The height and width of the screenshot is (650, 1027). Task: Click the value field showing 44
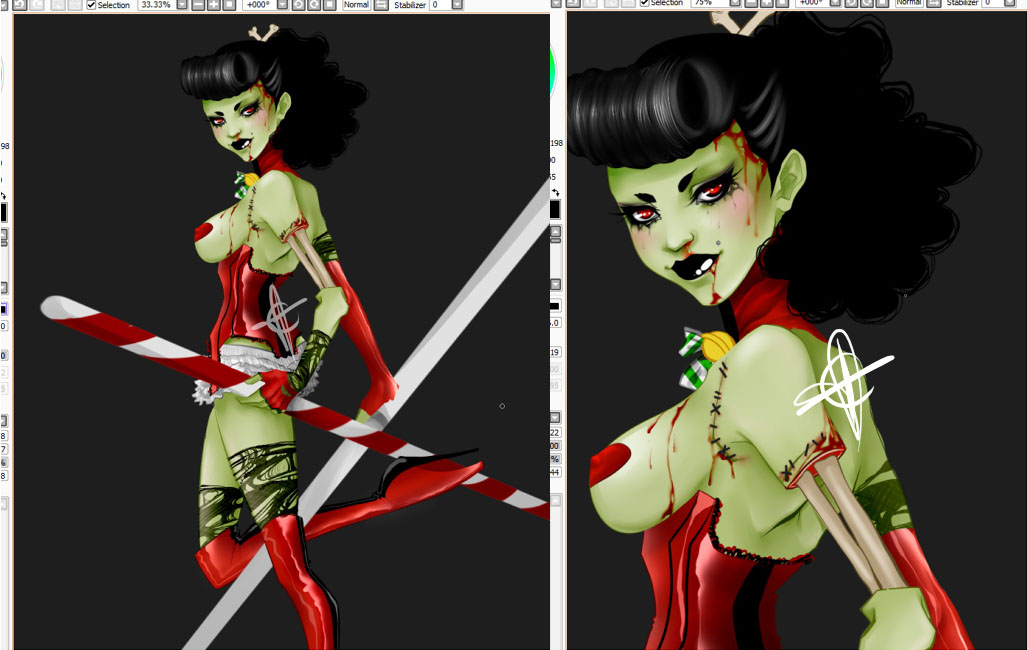tap(555, 472)
